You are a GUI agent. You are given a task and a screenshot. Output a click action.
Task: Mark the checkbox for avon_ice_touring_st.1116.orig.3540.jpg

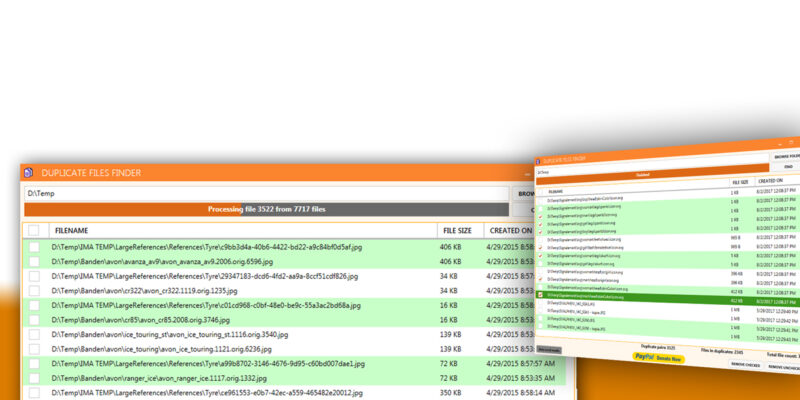point(34,335)
